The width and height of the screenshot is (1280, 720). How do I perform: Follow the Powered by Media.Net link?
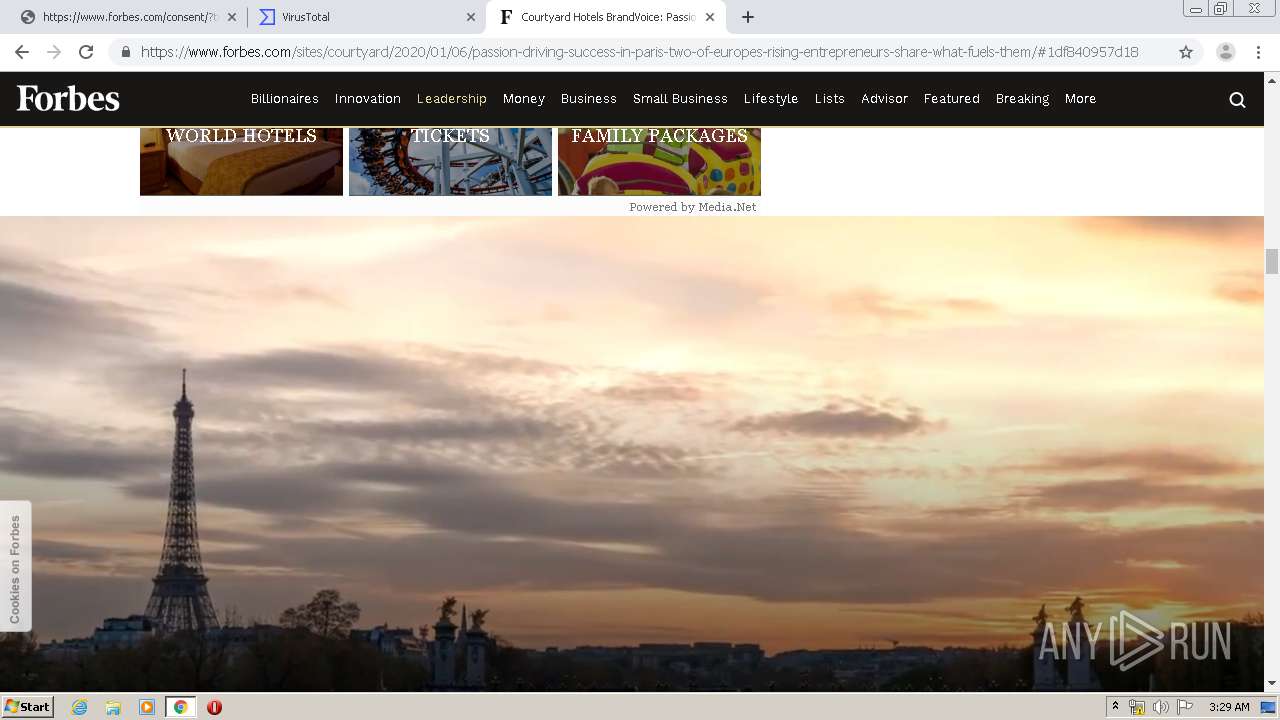click(692, 207)
